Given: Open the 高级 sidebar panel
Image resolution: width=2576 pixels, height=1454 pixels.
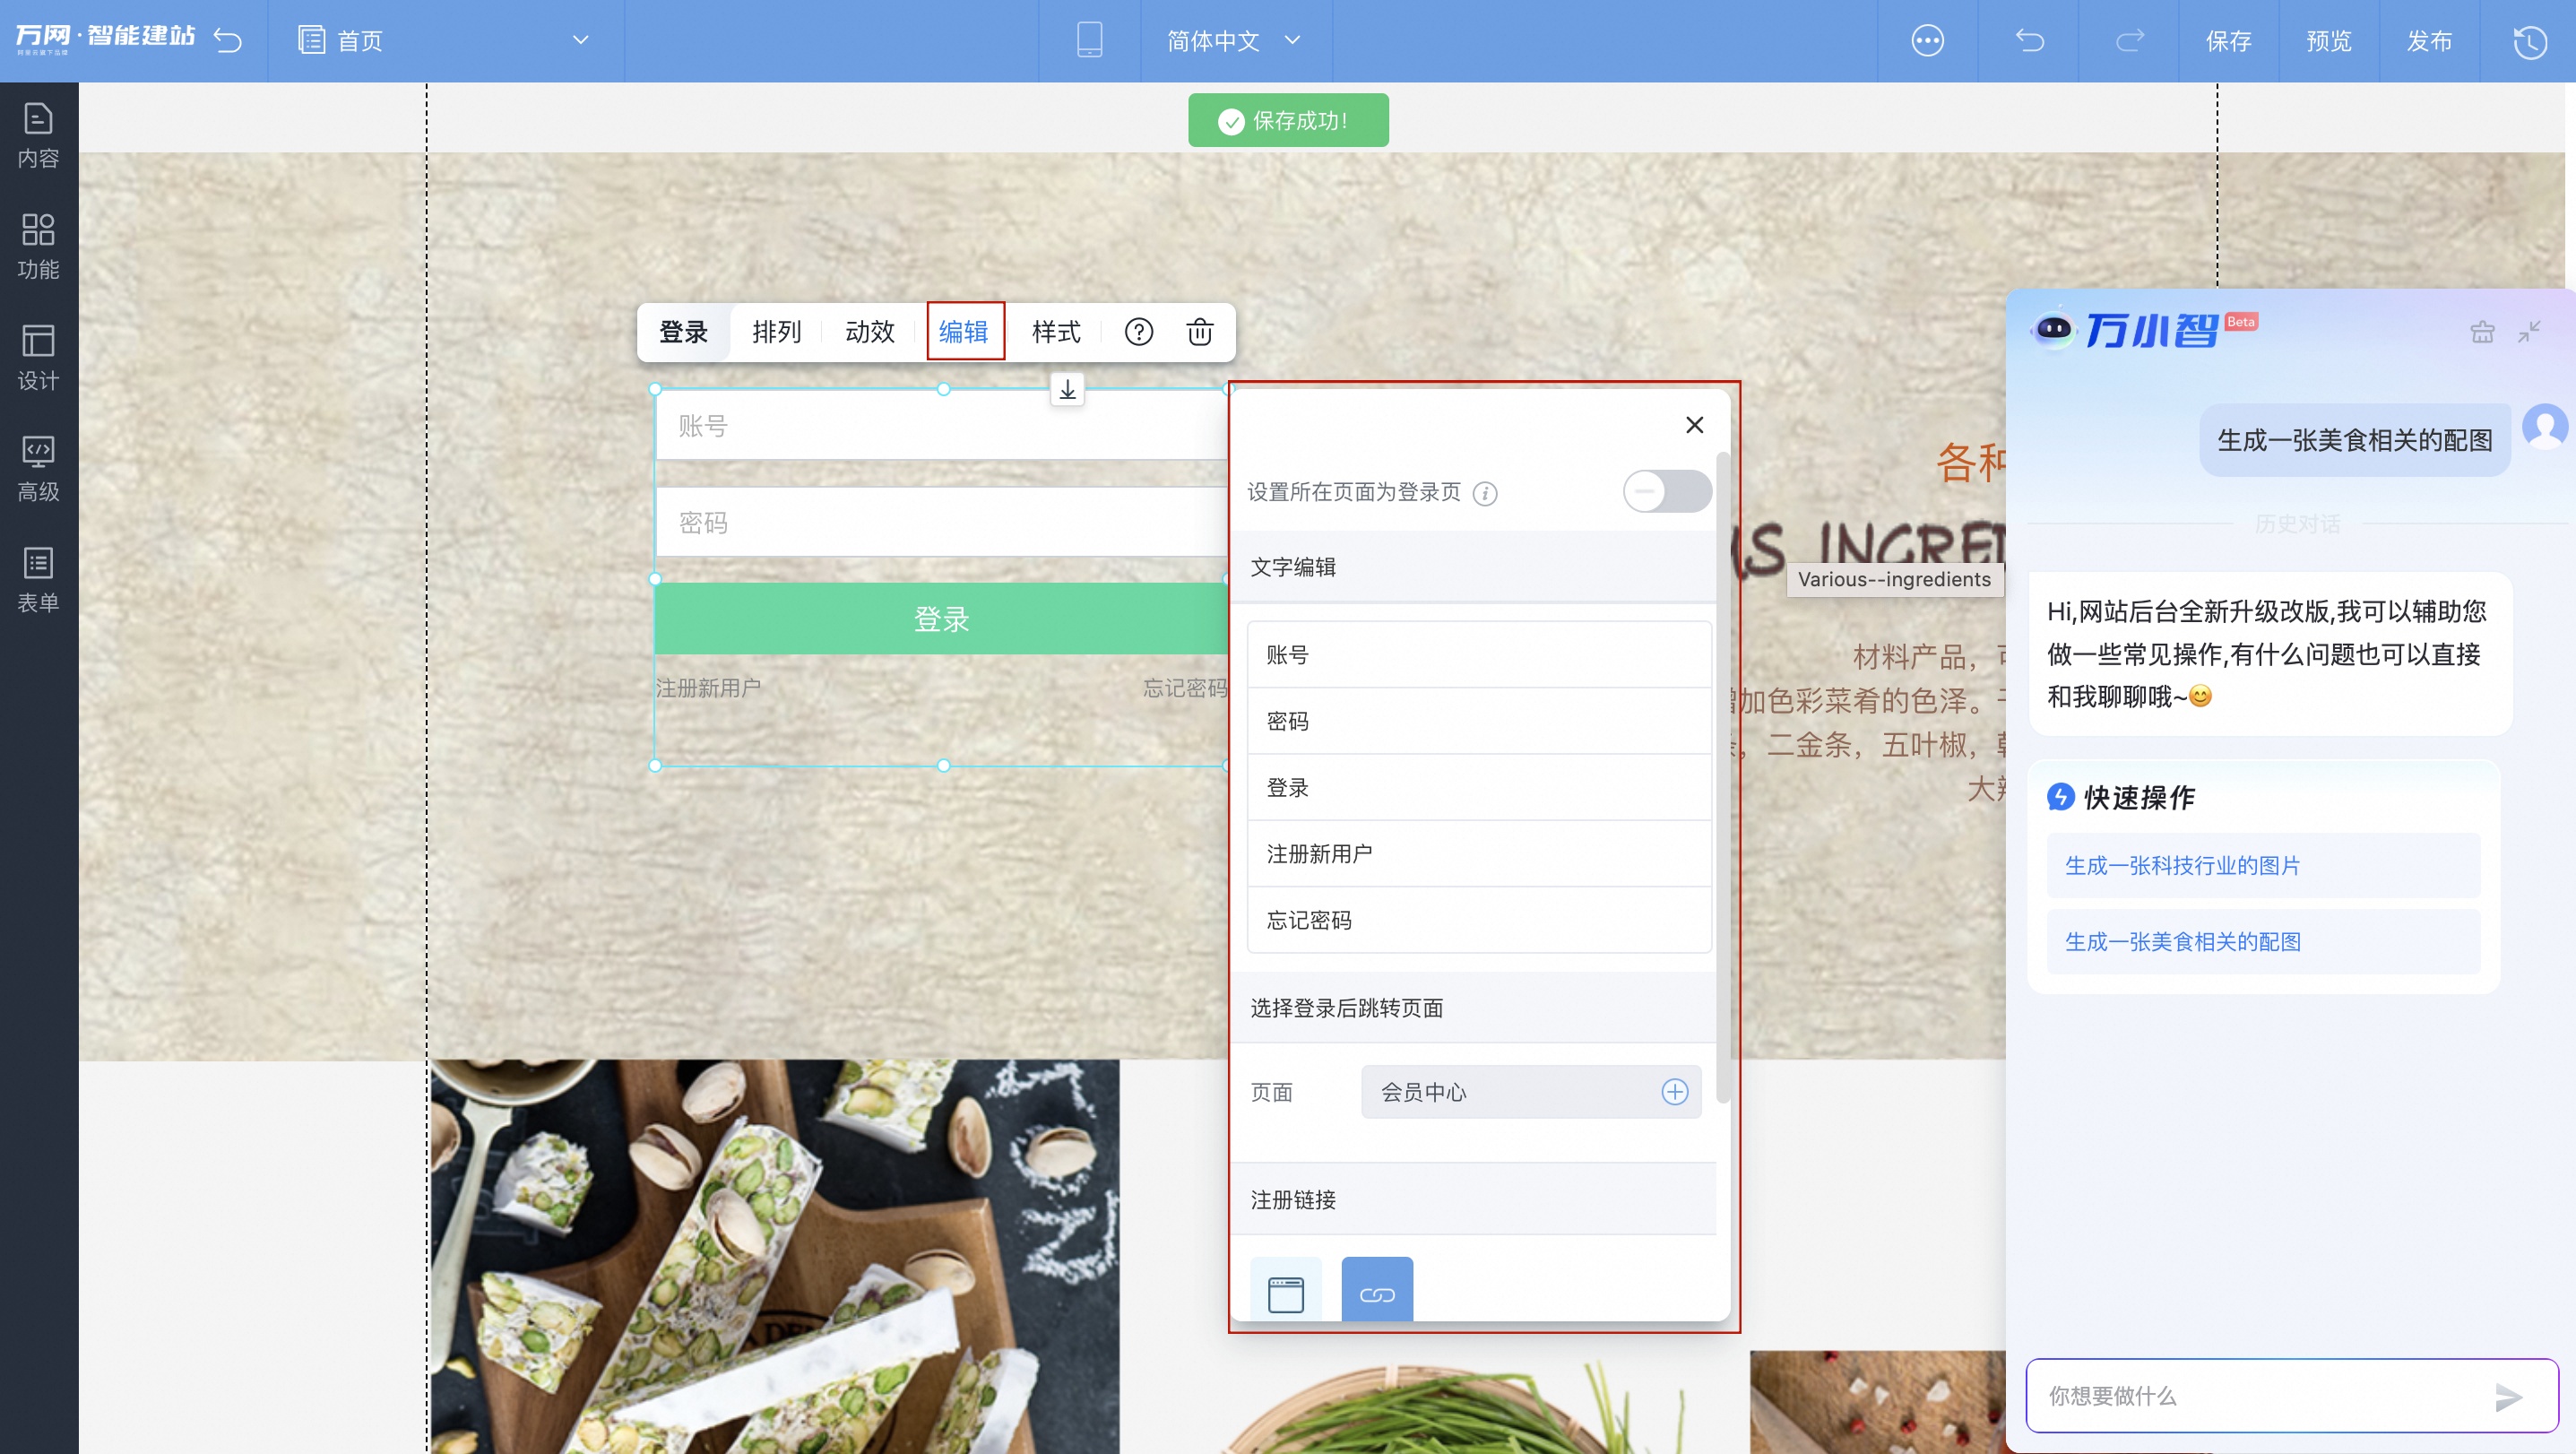Looking at the screenshot, I should point(38,469).
